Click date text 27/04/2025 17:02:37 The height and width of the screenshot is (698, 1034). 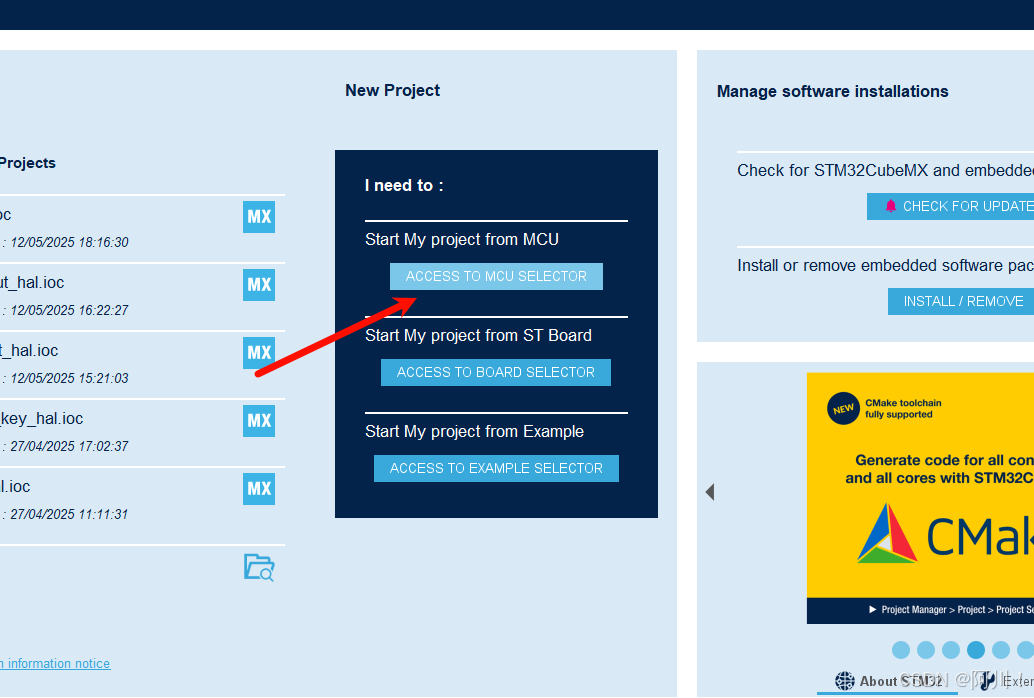pos(69,446)
